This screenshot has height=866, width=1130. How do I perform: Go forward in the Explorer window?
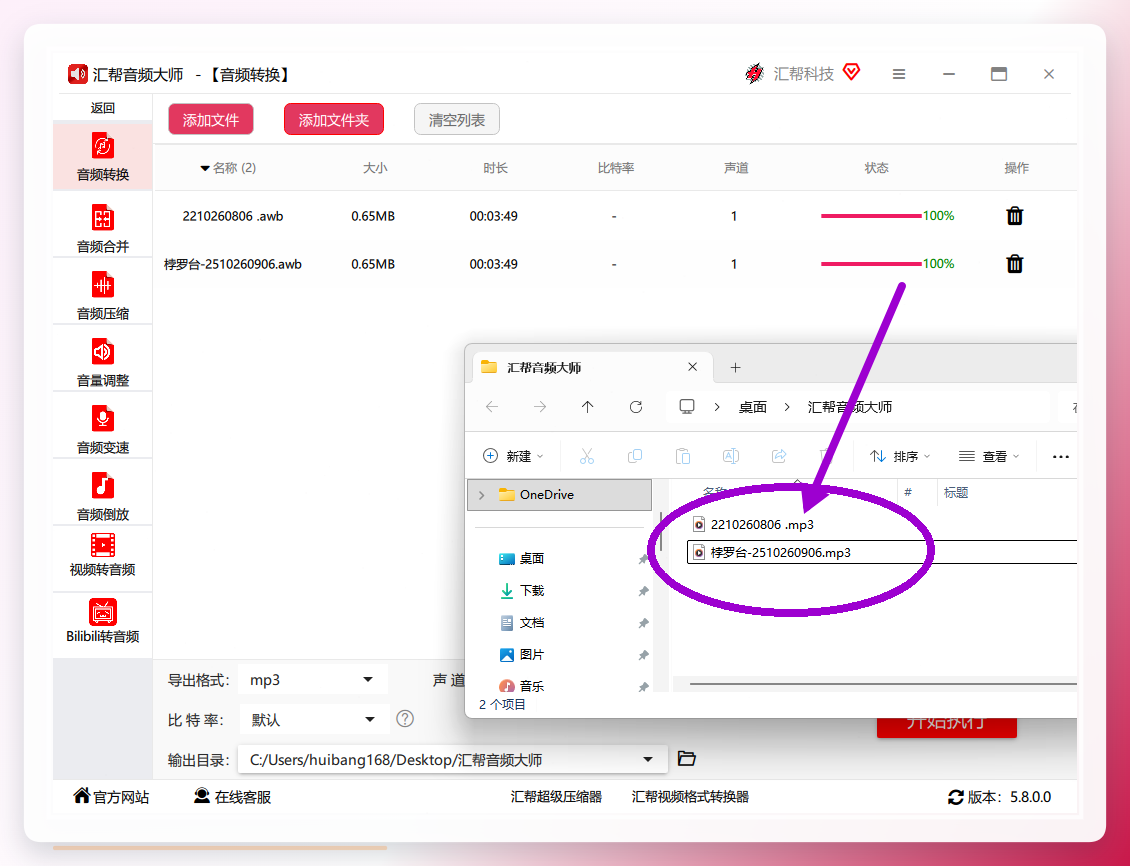[540, 407]
